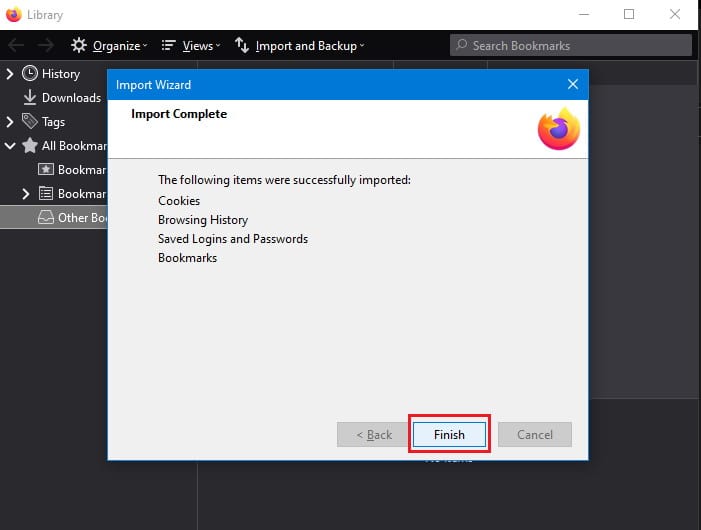
Task: Click the Cancel button in Import Wizard
Action: (535, 434)
